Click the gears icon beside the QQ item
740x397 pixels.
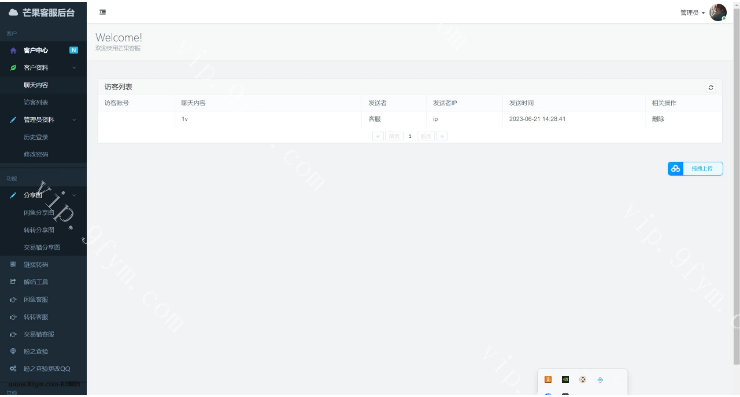(13, 369)
